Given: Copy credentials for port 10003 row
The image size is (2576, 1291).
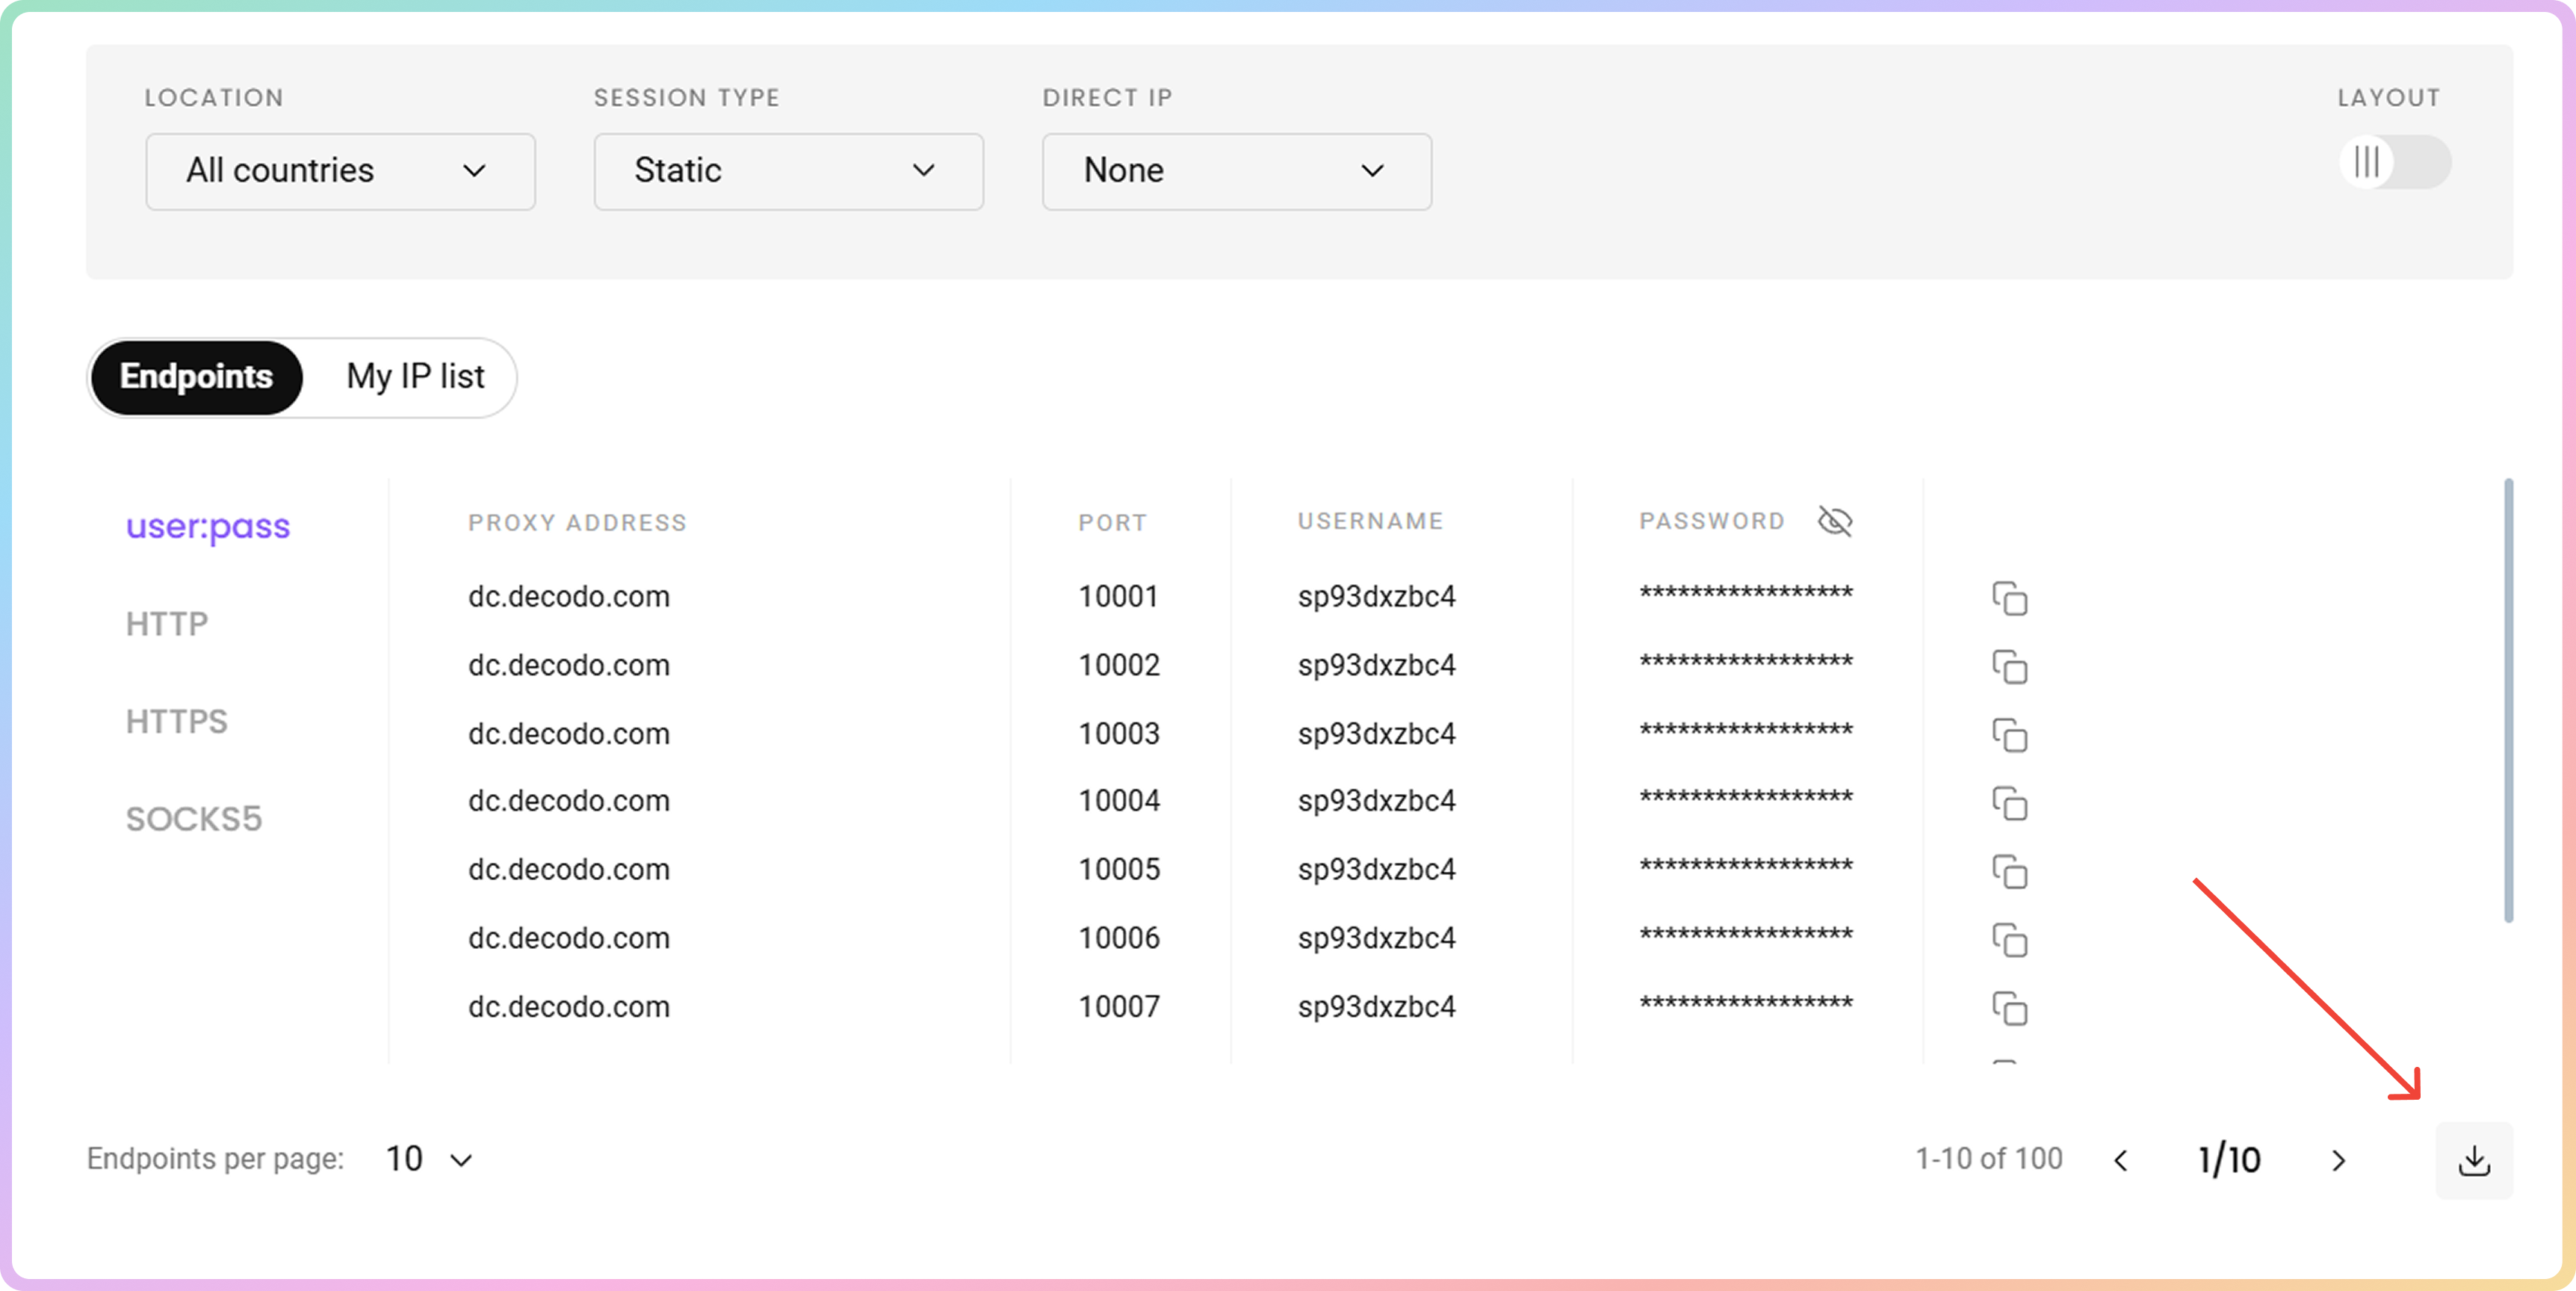Looking at the screenshot, I should pyautogui.click(x=2009, y=735).
